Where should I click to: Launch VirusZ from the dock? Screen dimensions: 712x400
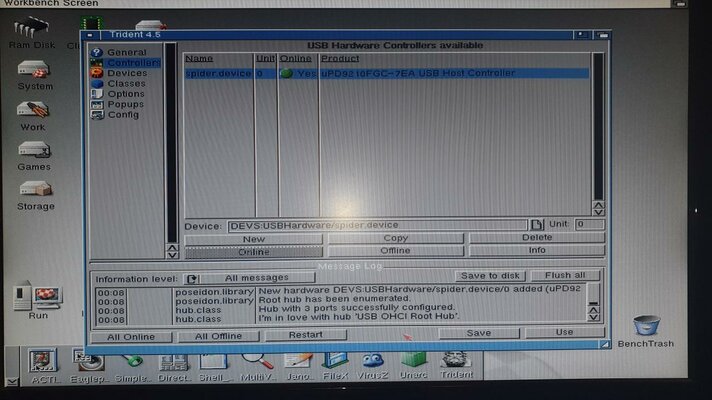tap(373, 362)
